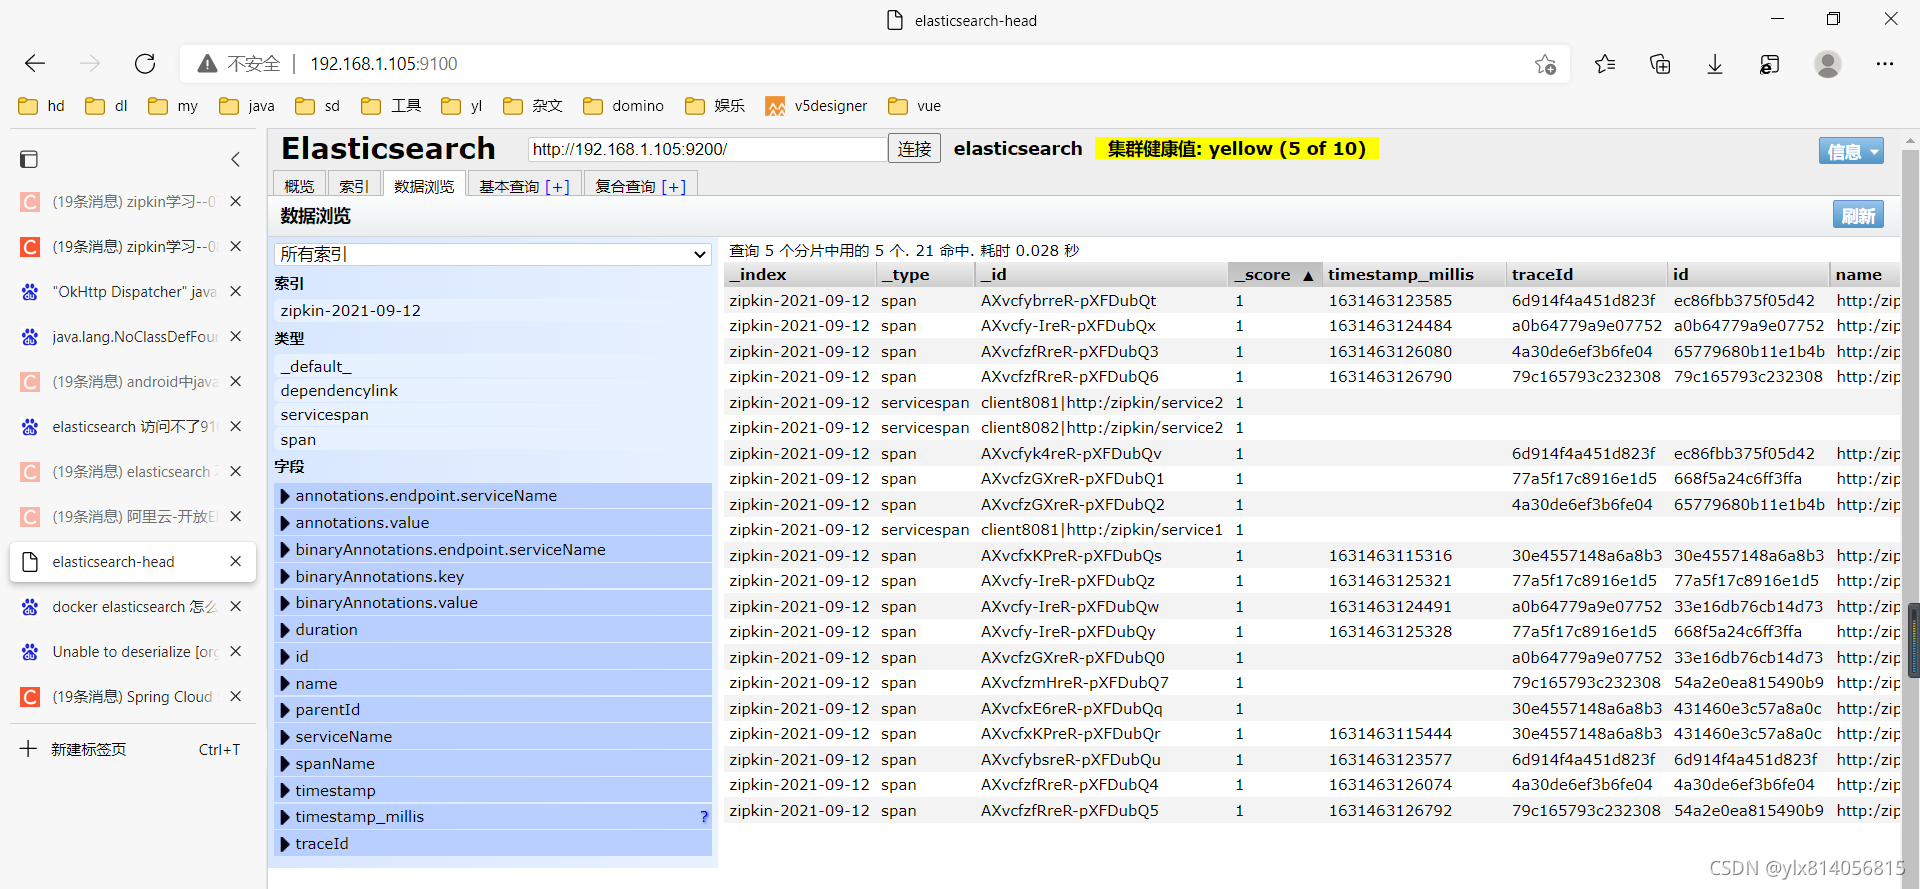Click the browser forward arrow
The image size is (1920, 889).
pyautogui.click(x=90, y=64)
